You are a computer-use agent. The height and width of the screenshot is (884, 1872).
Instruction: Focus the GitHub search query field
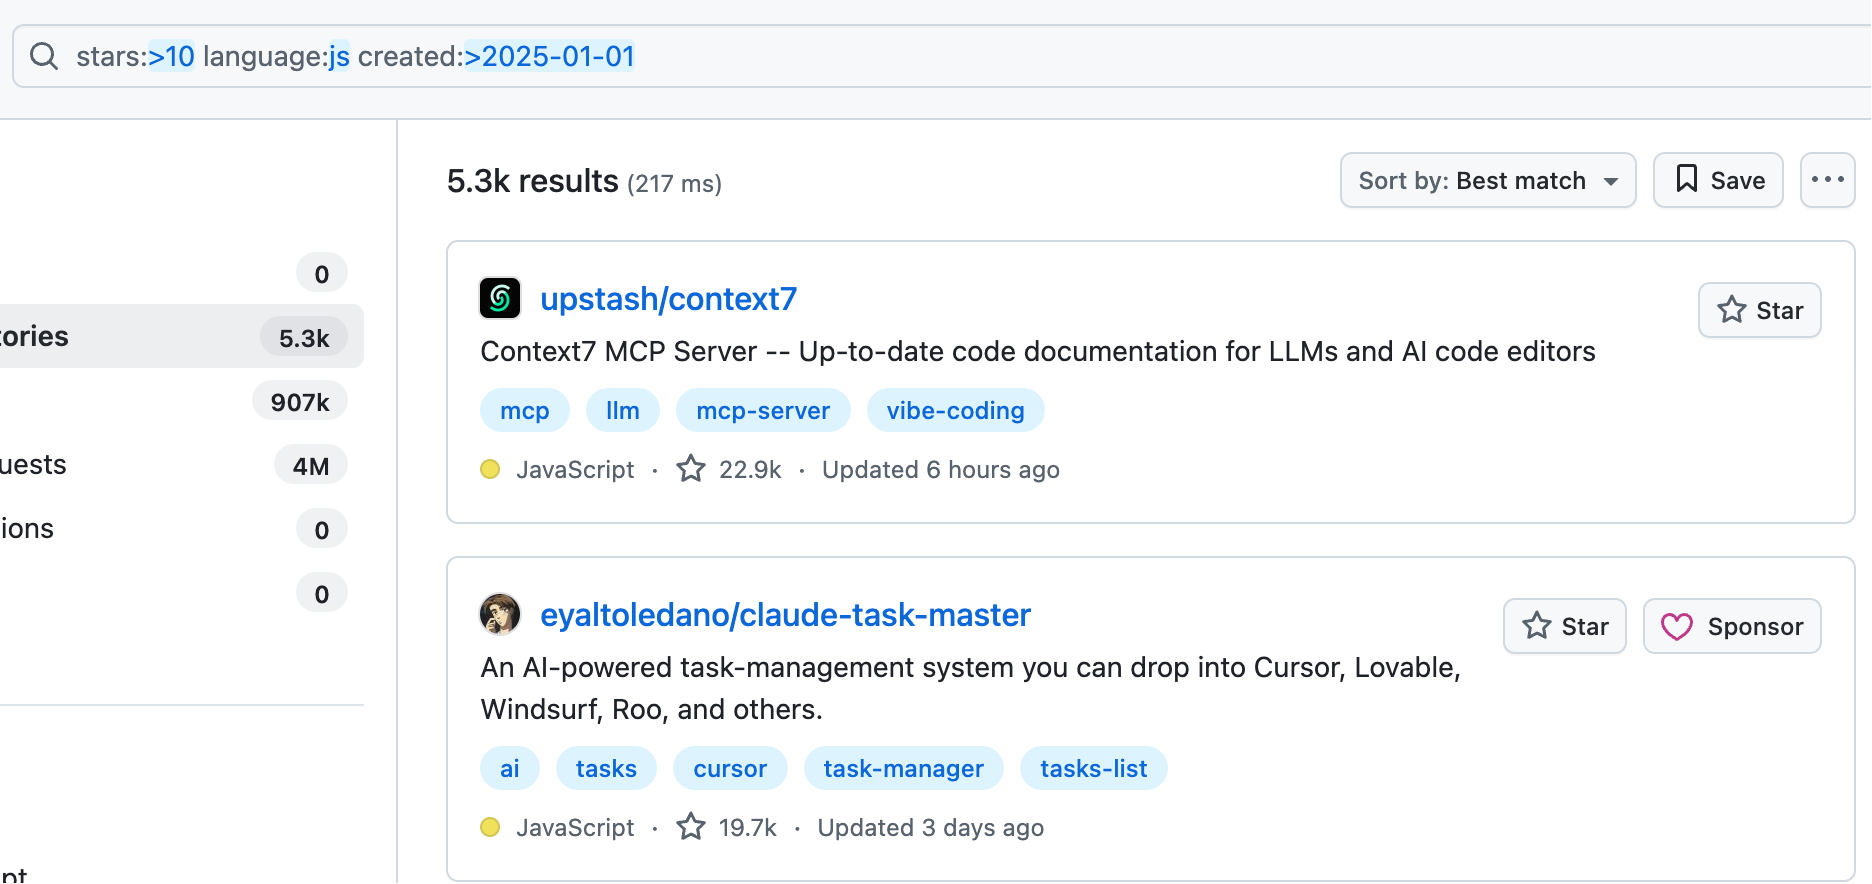click(942, 56)
